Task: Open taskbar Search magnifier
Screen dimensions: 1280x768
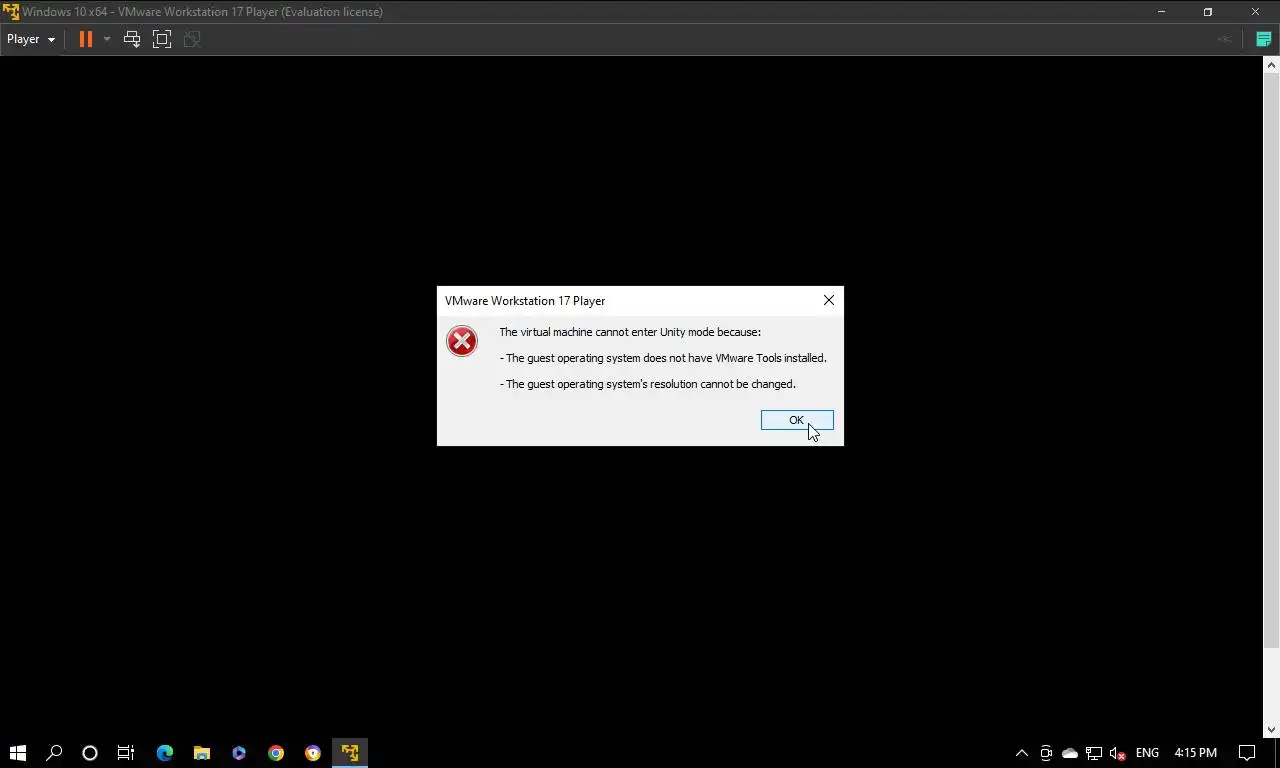Action: click(54, 753)
